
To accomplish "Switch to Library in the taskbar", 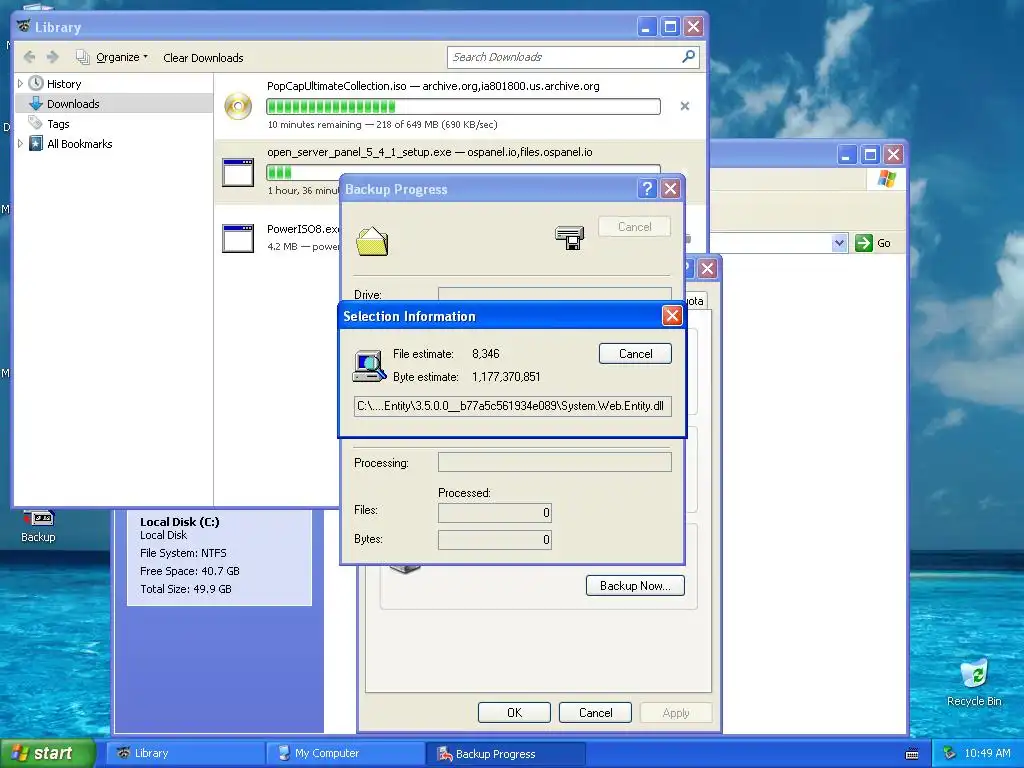I will 185,754.
